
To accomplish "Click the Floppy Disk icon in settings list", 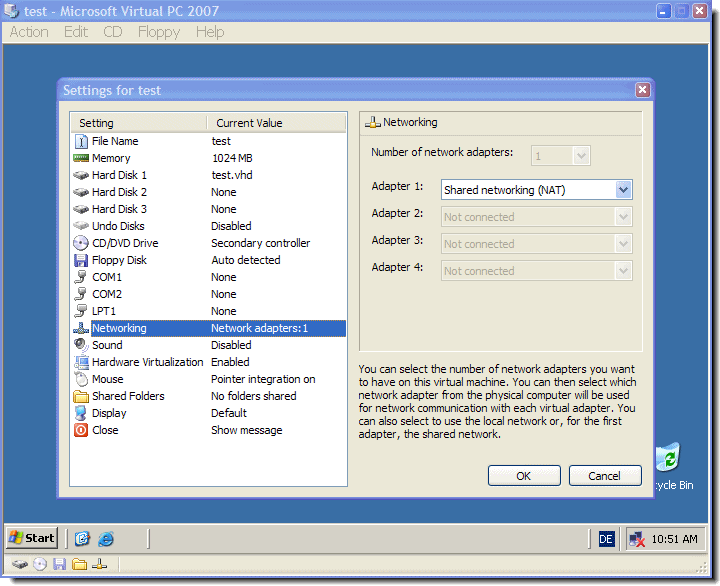I will tap(81, 260).
